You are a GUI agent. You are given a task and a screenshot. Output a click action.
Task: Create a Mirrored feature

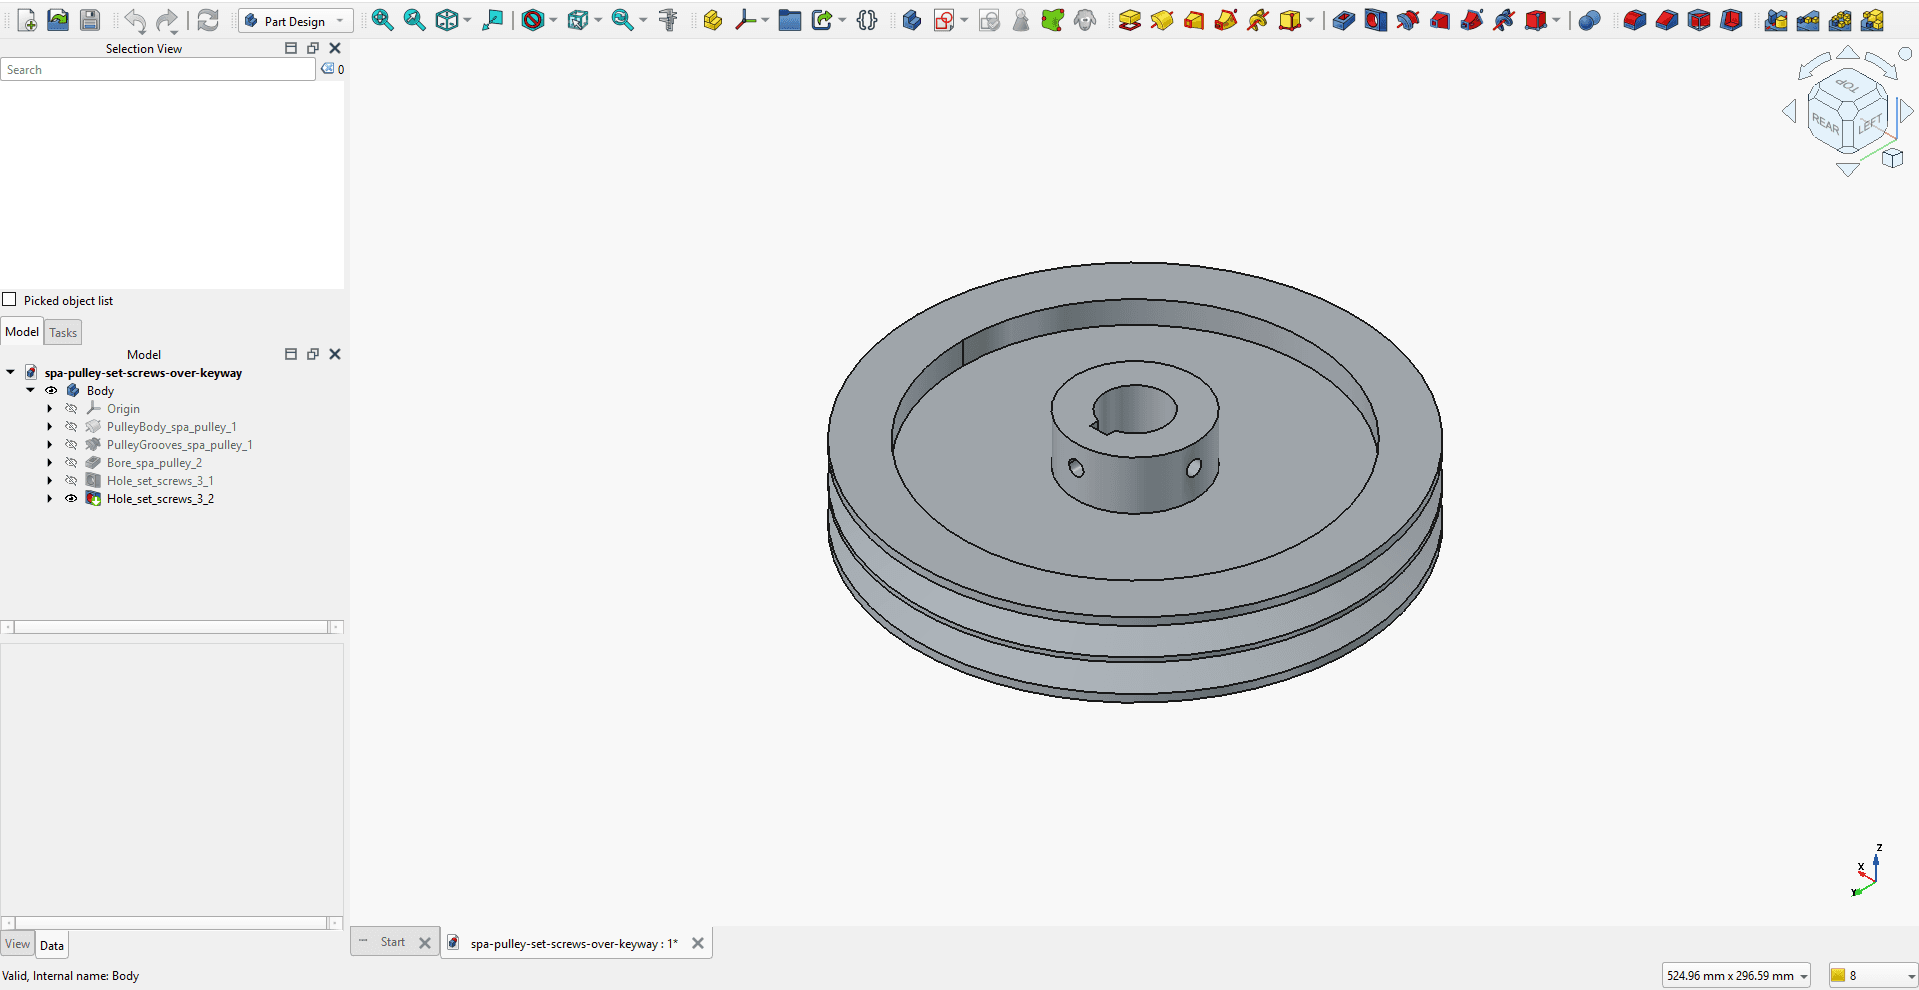(x=1776, y=20)
